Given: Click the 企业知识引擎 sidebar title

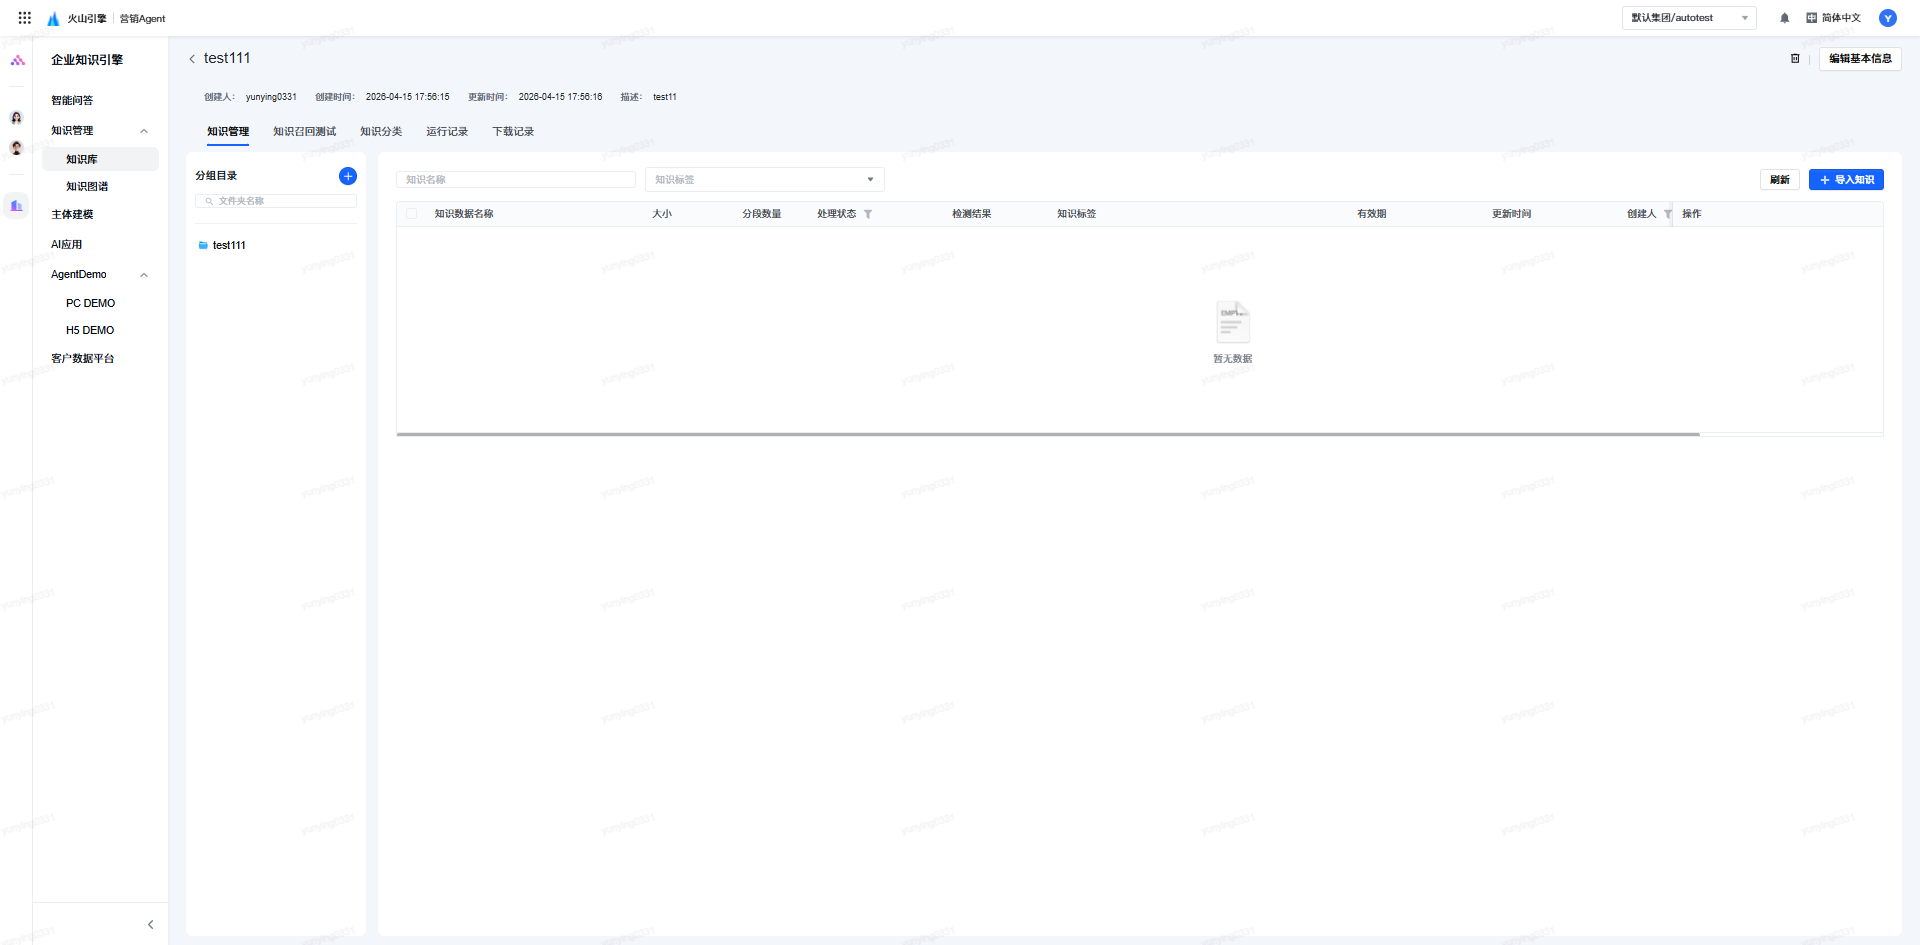Looking at the screenshot, I should (87, 60).
